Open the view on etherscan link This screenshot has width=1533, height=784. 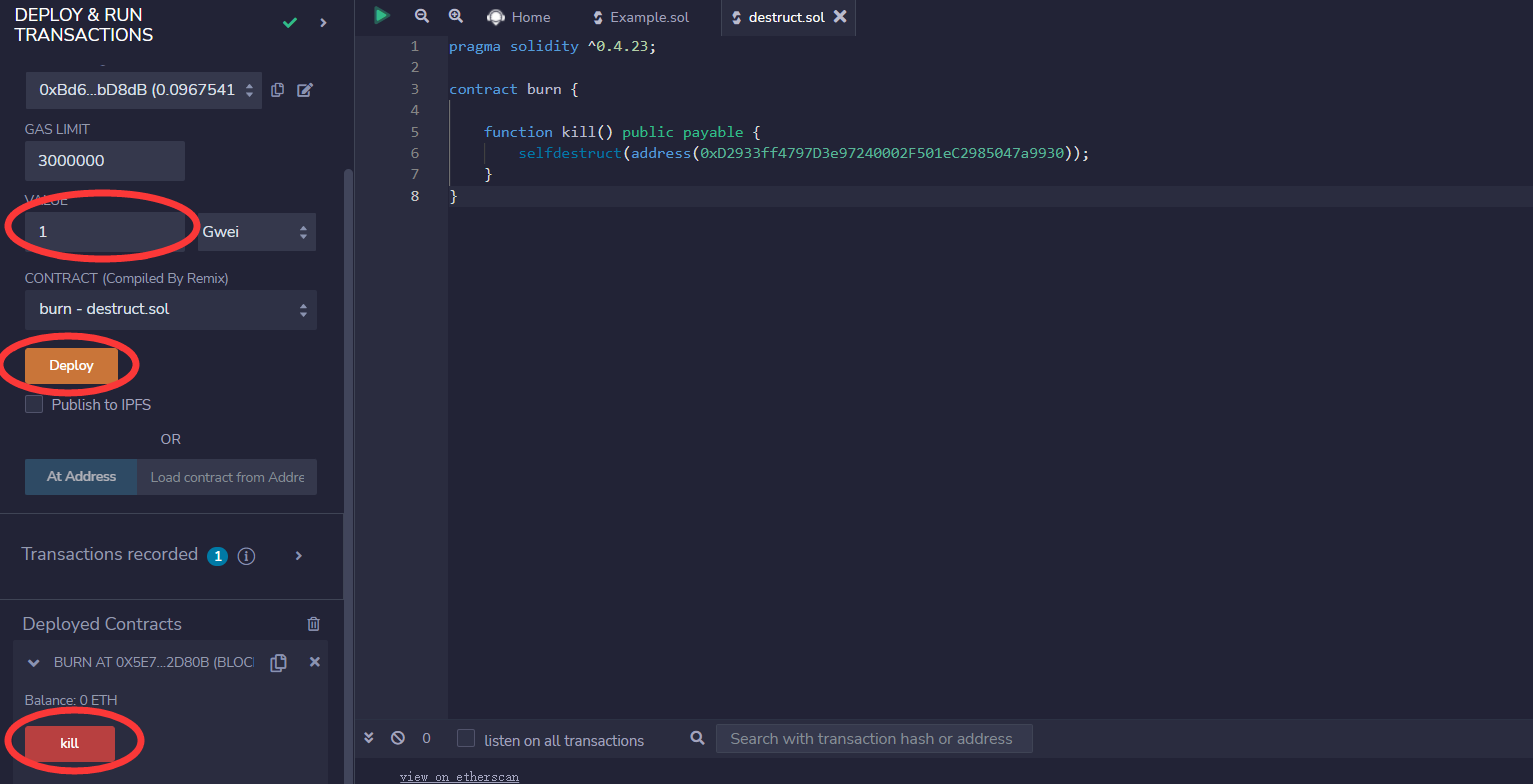(x=459, y=777)
